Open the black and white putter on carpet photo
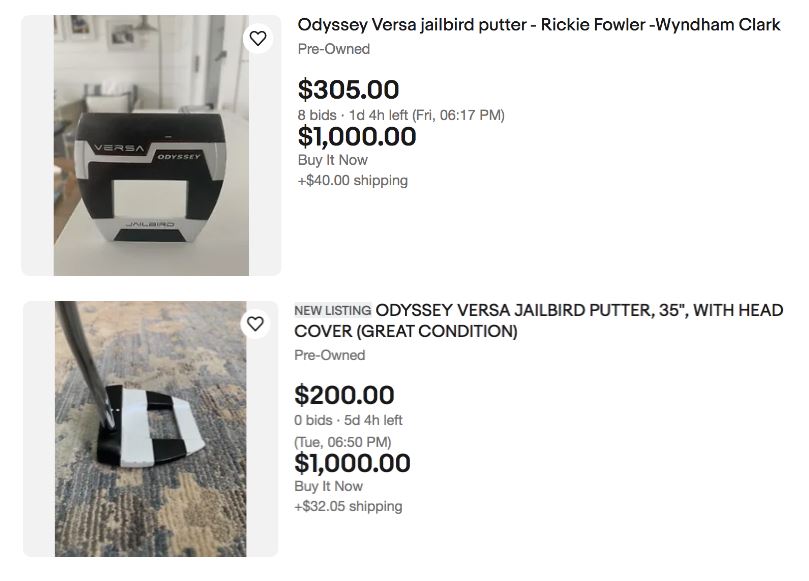The width and height of the screenshot is (809, 581). pos(150,428)
